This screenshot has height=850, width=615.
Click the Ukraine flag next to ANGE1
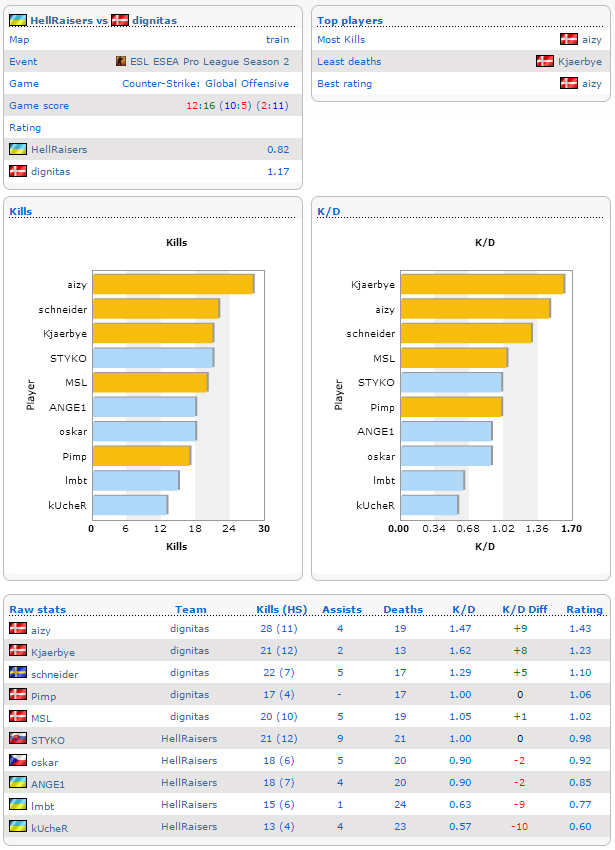pos(18,782)
